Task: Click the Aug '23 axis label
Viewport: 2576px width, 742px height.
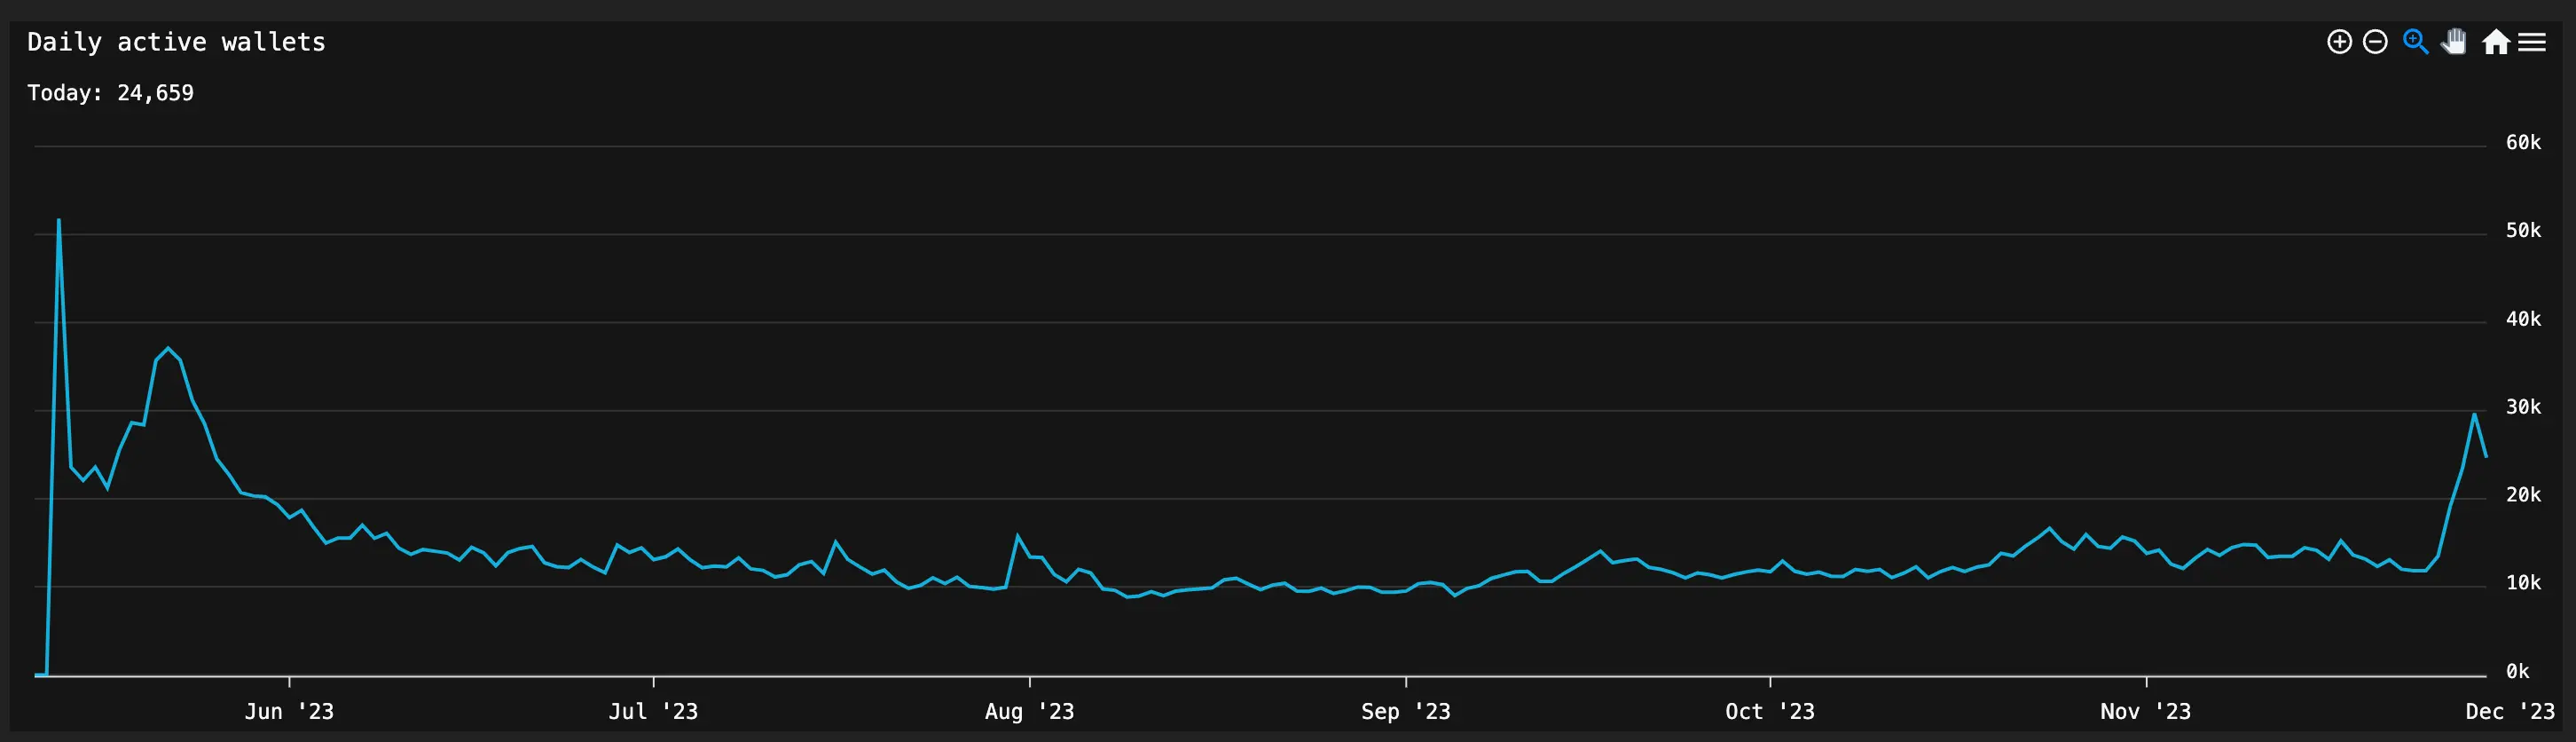Action: tap(1029, 711)
